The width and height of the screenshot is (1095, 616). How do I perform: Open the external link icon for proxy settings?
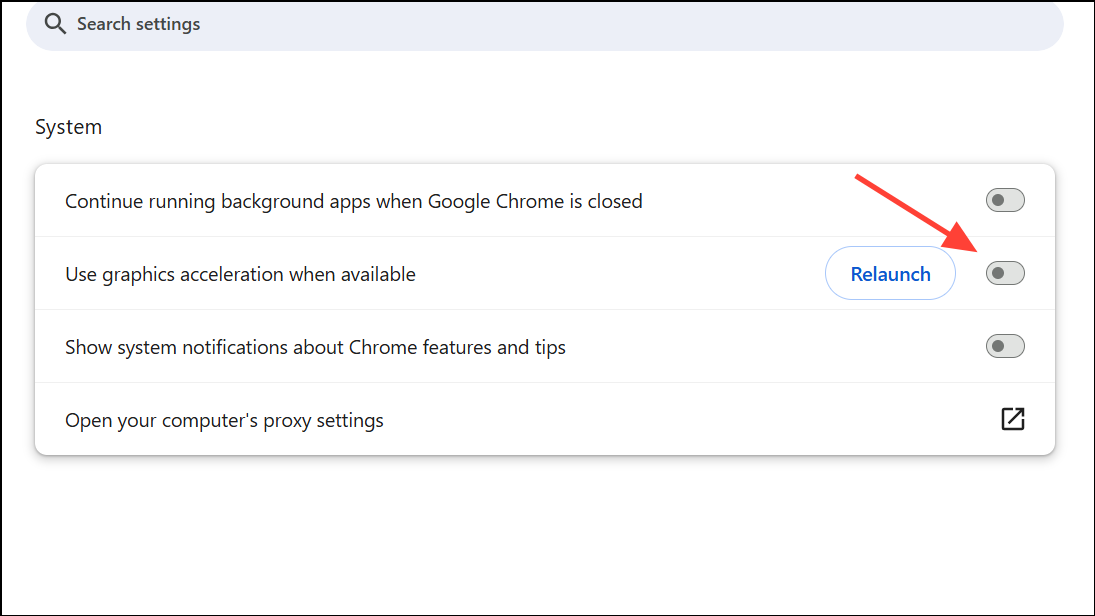point(1013,420)
